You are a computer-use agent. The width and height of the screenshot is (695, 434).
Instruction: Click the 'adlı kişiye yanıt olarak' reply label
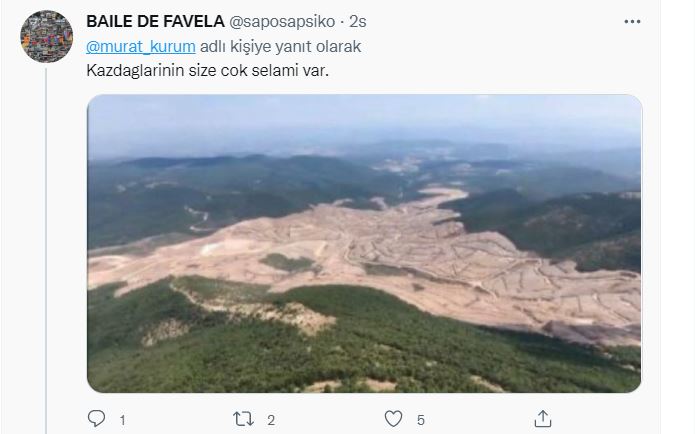click(x=281, y=47)
